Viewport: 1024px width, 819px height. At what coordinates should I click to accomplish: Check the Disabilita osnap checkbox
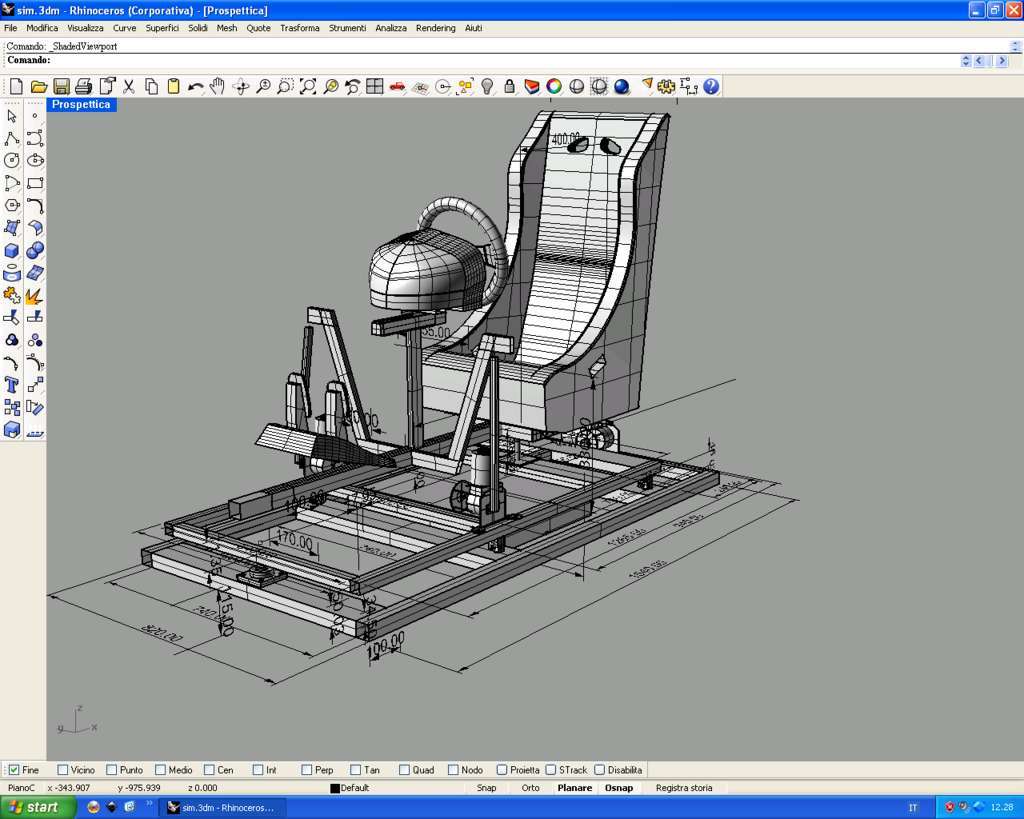click(x=600, y=770)
